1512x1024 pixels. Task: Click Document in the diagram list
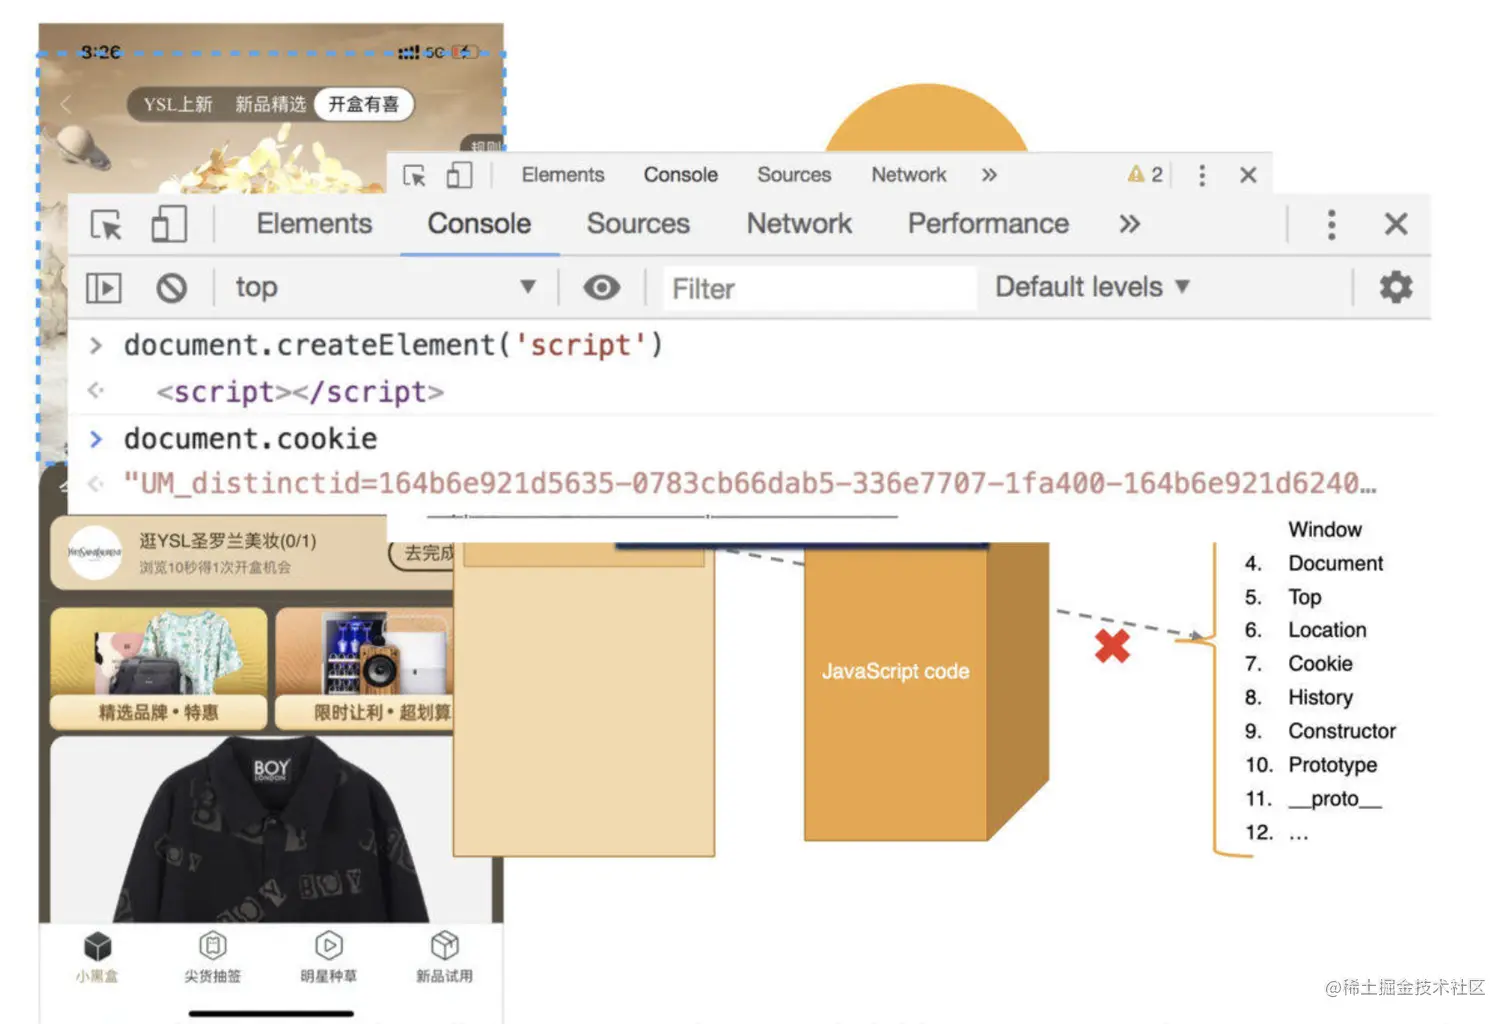tap(1335, 563)
